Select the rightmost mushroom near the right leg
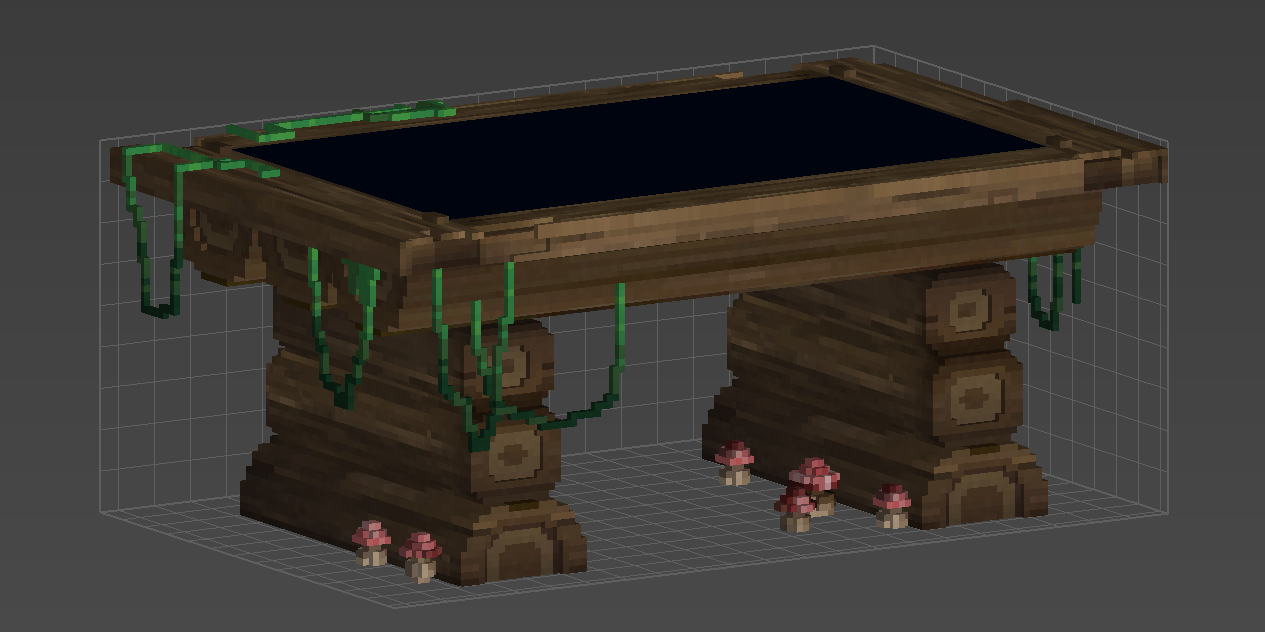The height and width of the screenshot is (632, 1265). coord(891,504)
